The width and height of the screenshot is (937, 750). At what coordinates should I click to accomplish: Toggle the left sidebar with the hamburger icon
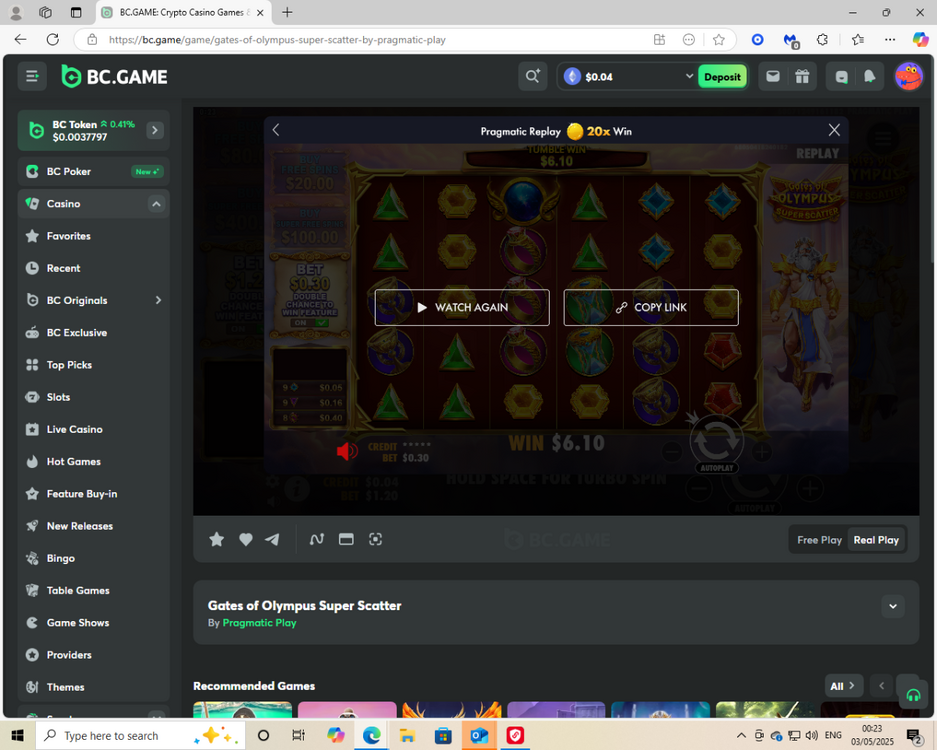click(32, 77)
